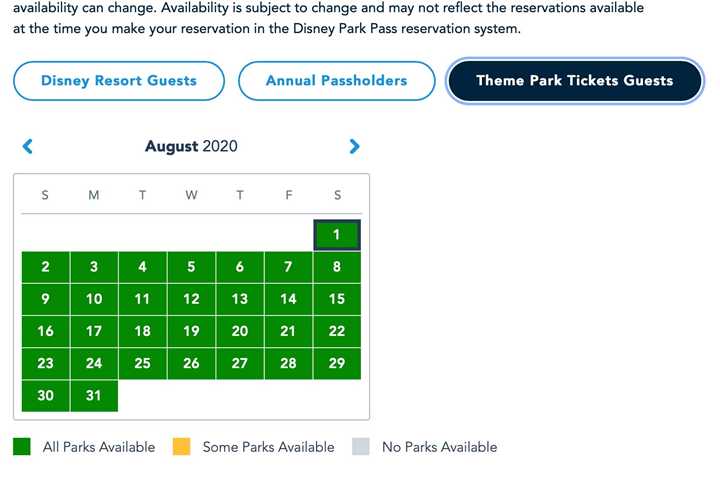Select August 10 in the calendar
The height and width of the screenshot is (480, 720).
point(94,299)
